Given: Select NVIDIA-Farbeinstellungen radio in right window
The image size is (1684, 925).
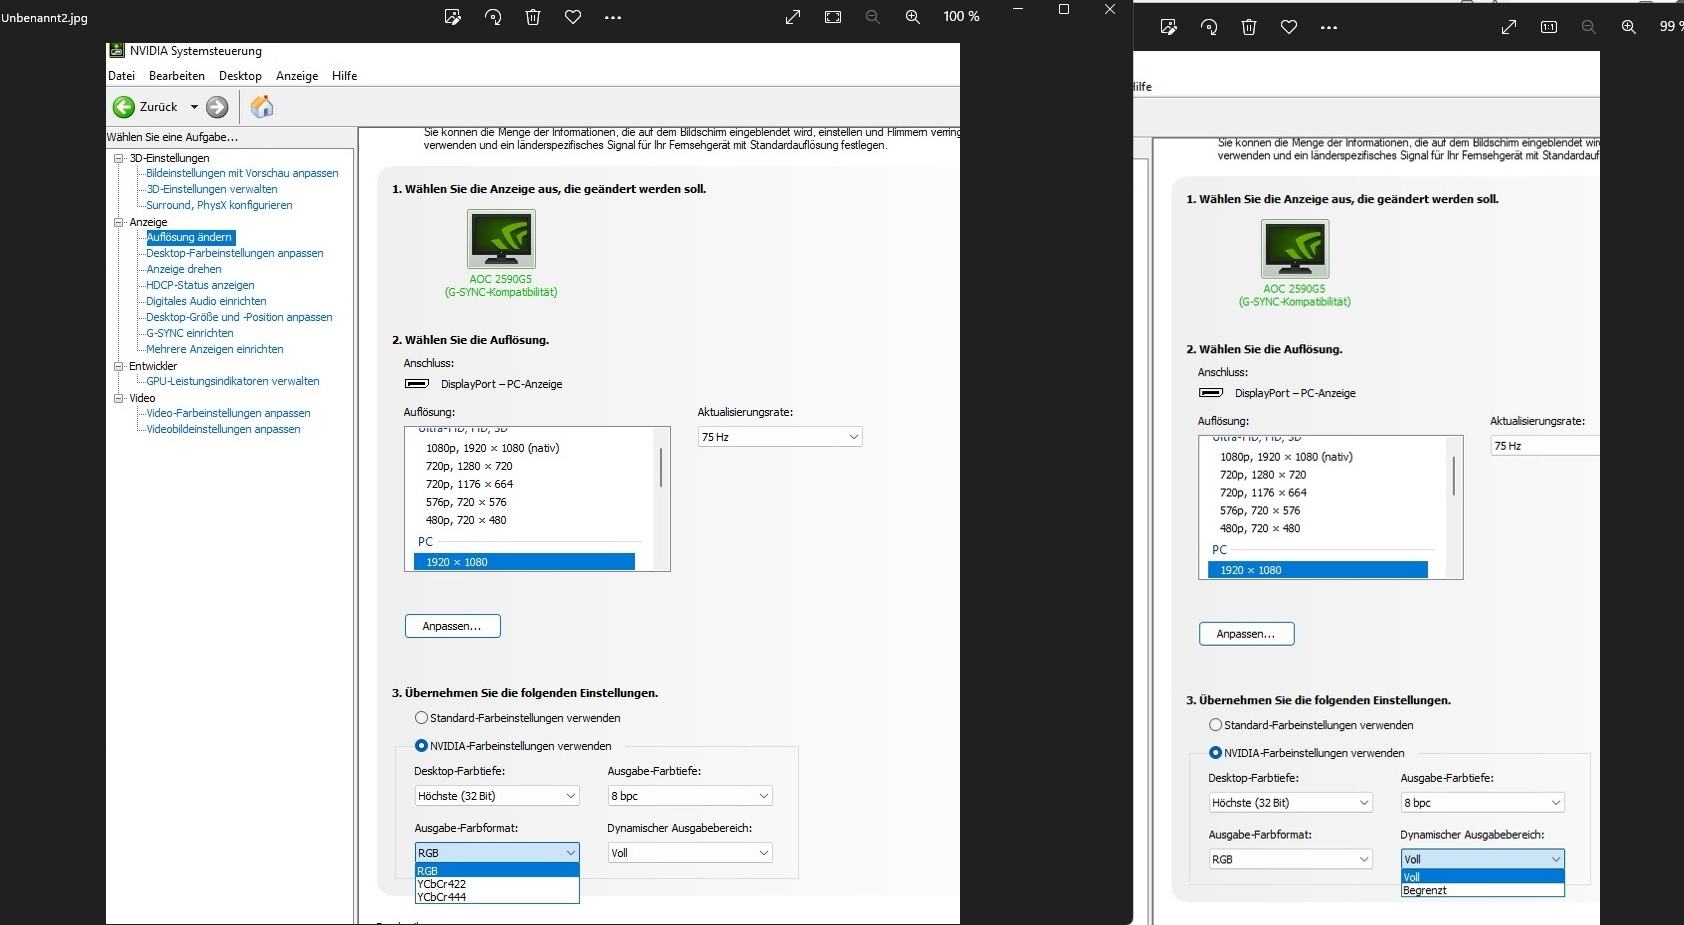Looking at the screenshot, I should (x=1215, y=753).
